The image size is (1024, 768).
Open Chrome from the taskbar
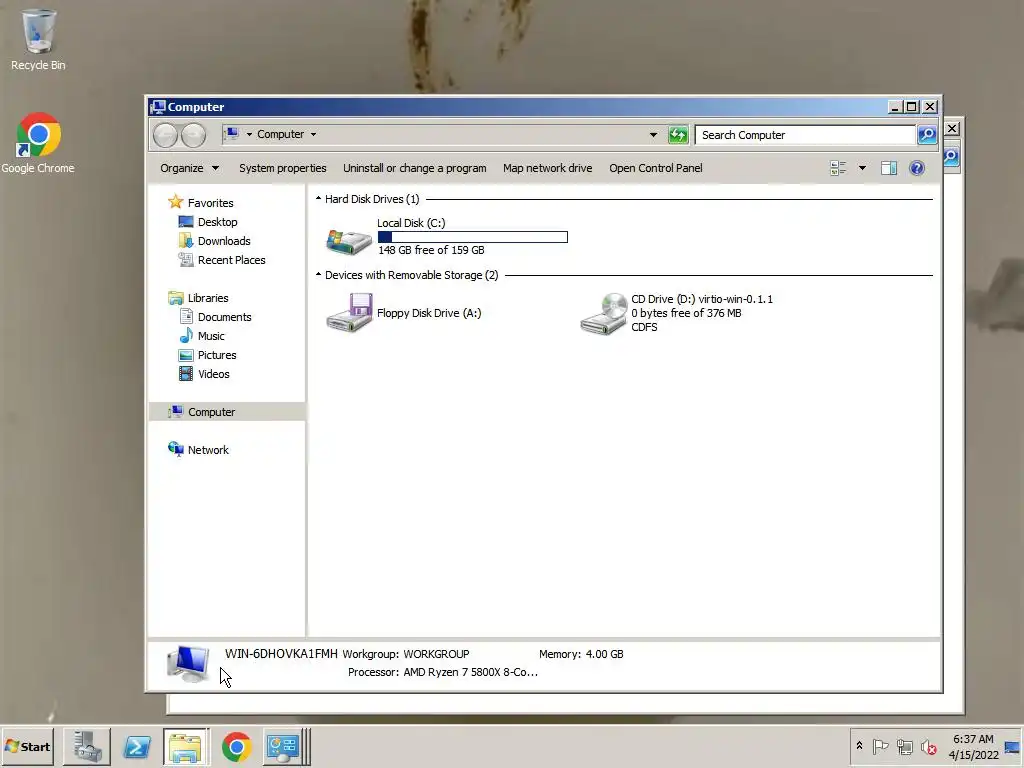pyautogui.click(x=236, y=746)
